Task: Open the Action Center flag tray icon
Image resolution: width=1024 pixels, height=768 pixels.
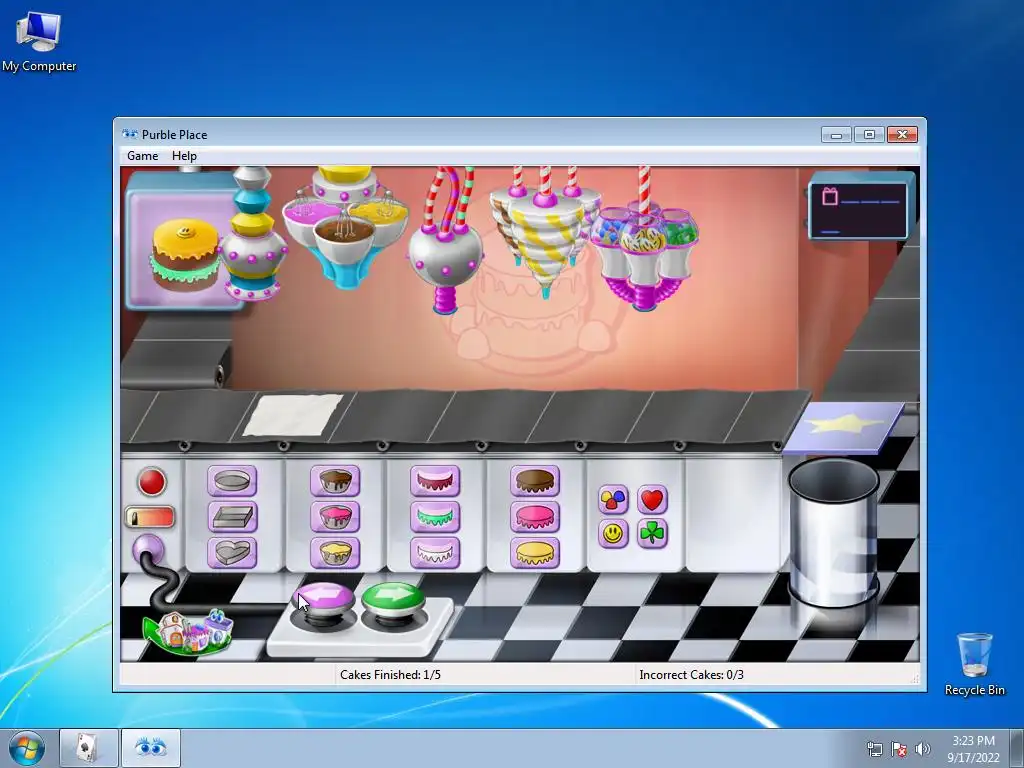Action: (x=899, y=749)
